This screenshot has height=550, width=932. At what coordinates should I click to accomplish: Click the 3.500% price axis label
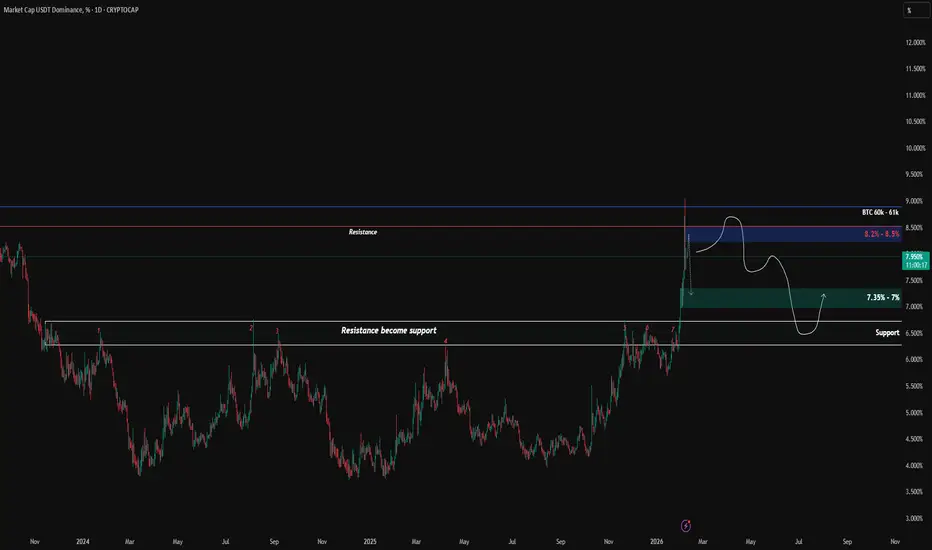pyautogui.click(x=915, y=492)
